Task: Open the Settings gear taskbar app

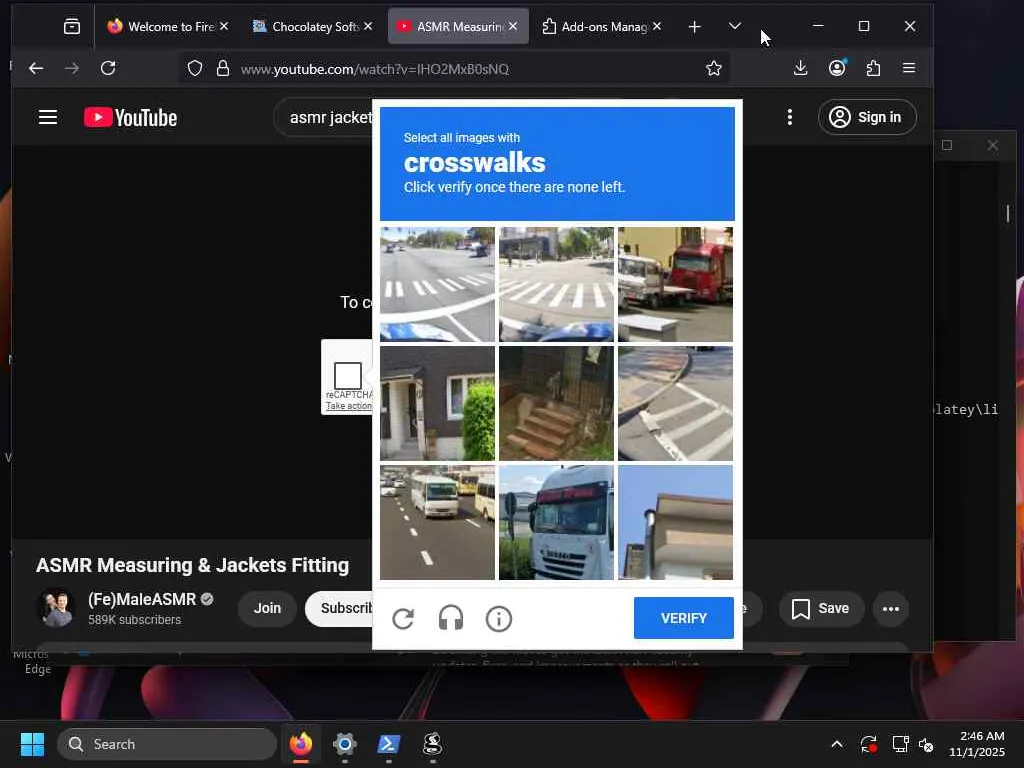Action: pyautogui.click(x=345, y=744)
